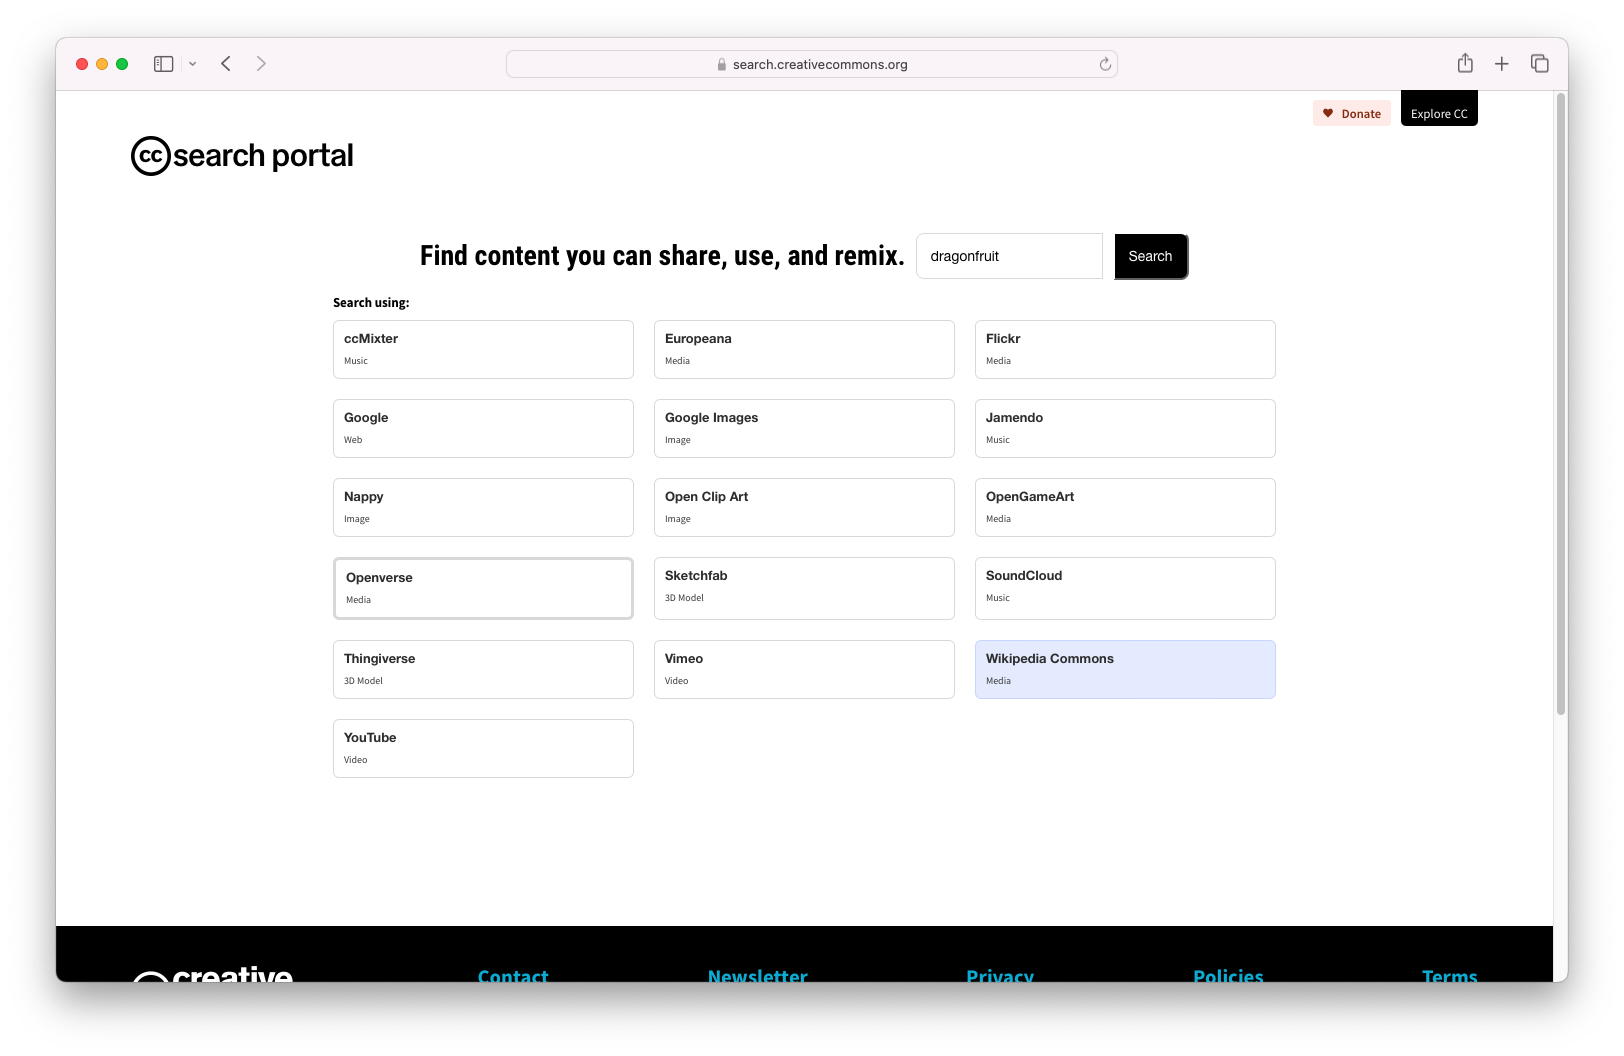Reload the page via address bar icon
Image resolution: width=1624 pixels, height=1056 pixels.
(1105, 64)
